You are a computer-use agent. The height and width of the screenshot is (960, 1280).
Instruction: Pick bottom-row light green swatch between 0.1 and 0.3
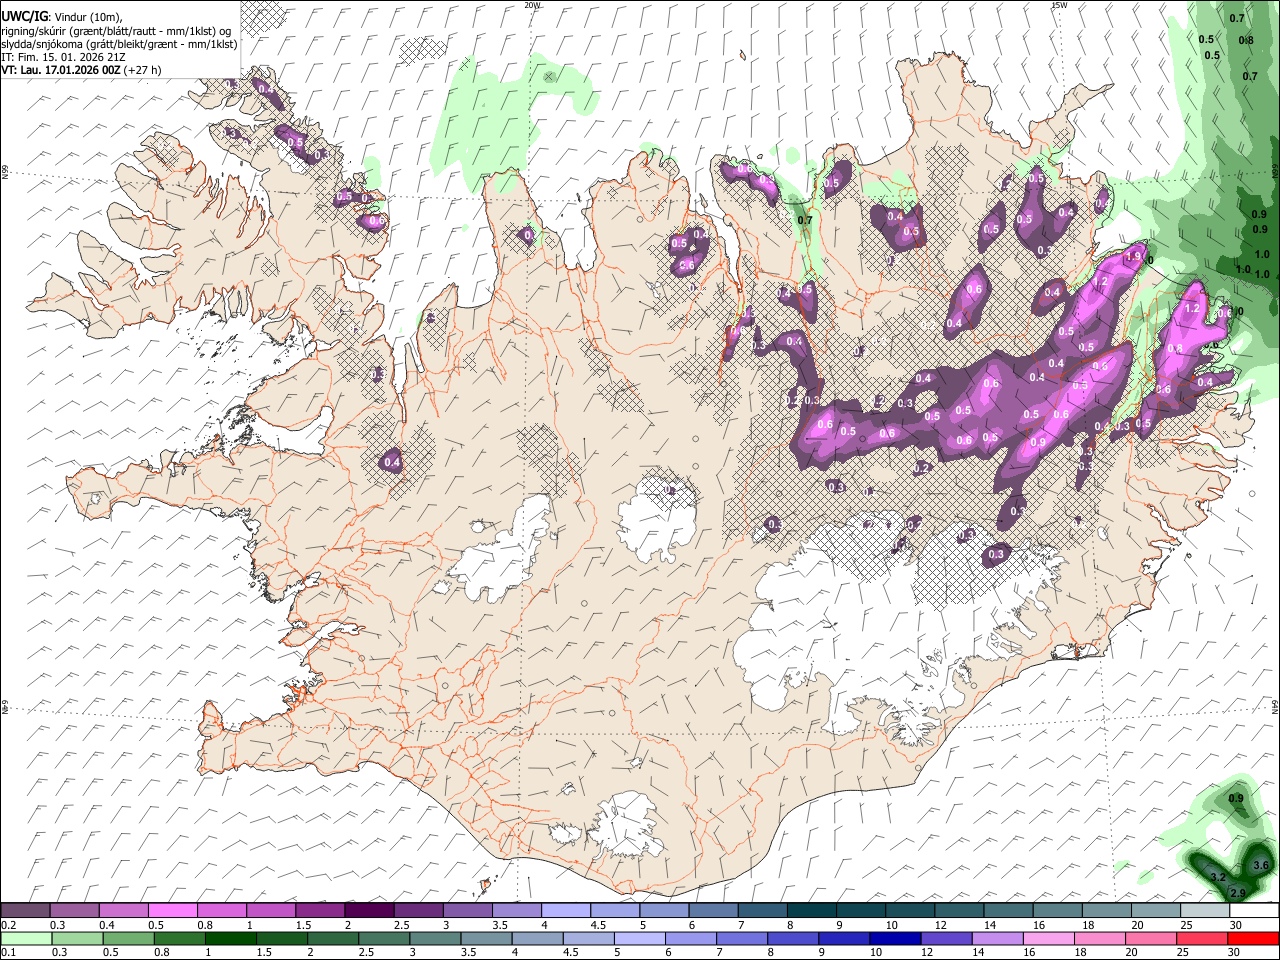[x=25, y=938]
